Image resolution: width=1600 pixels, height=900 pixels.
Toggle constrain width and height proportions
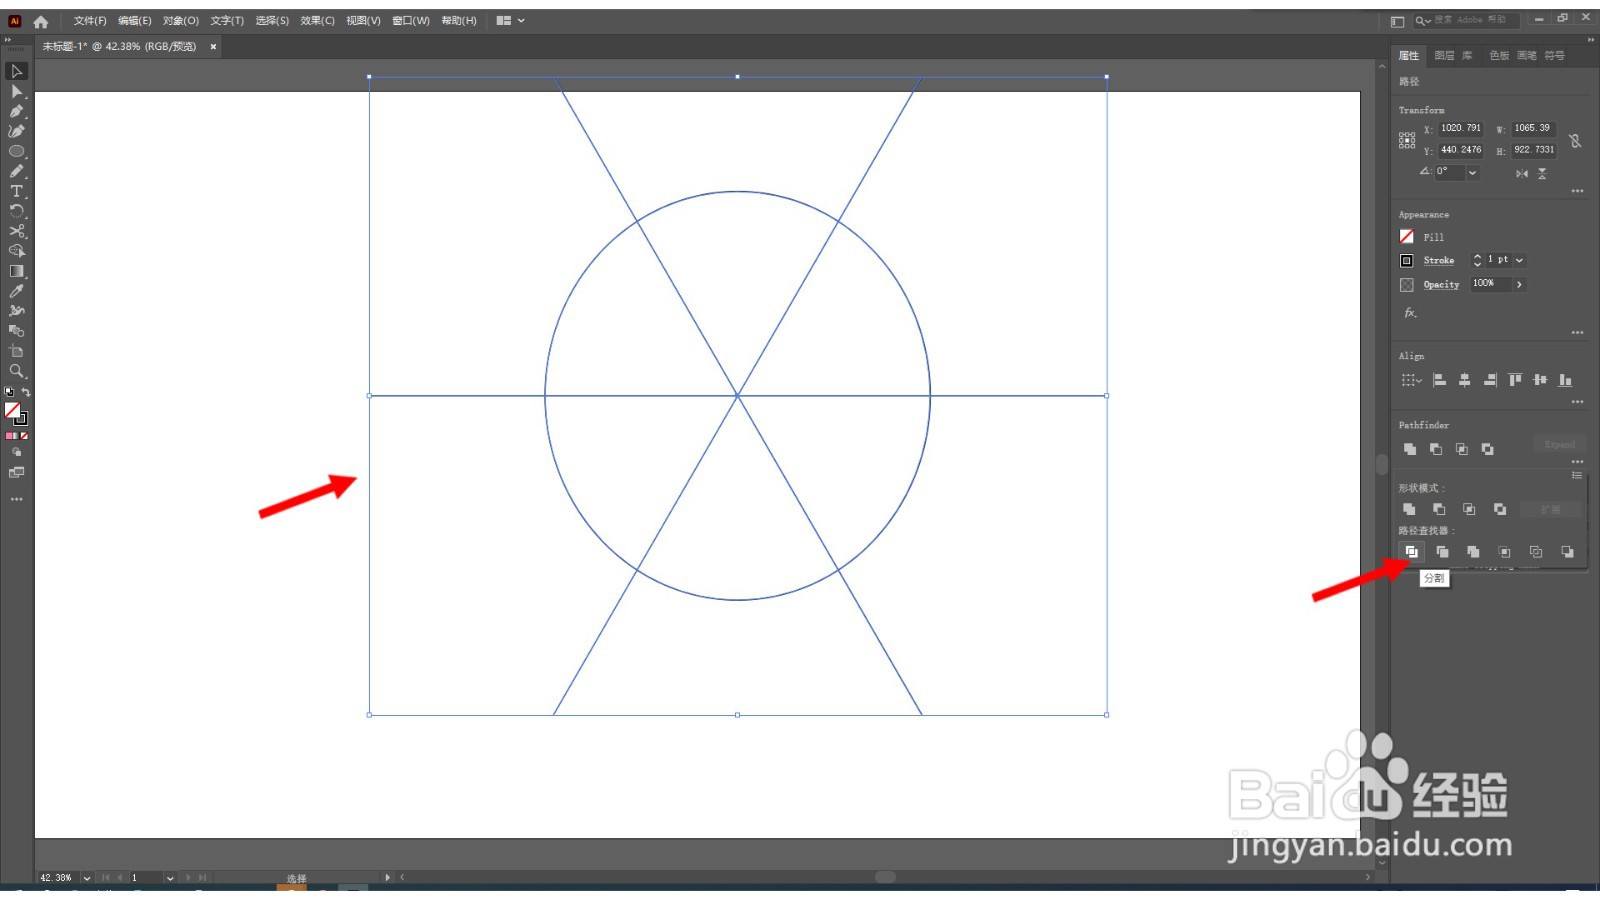click(x=1575, y=141)
